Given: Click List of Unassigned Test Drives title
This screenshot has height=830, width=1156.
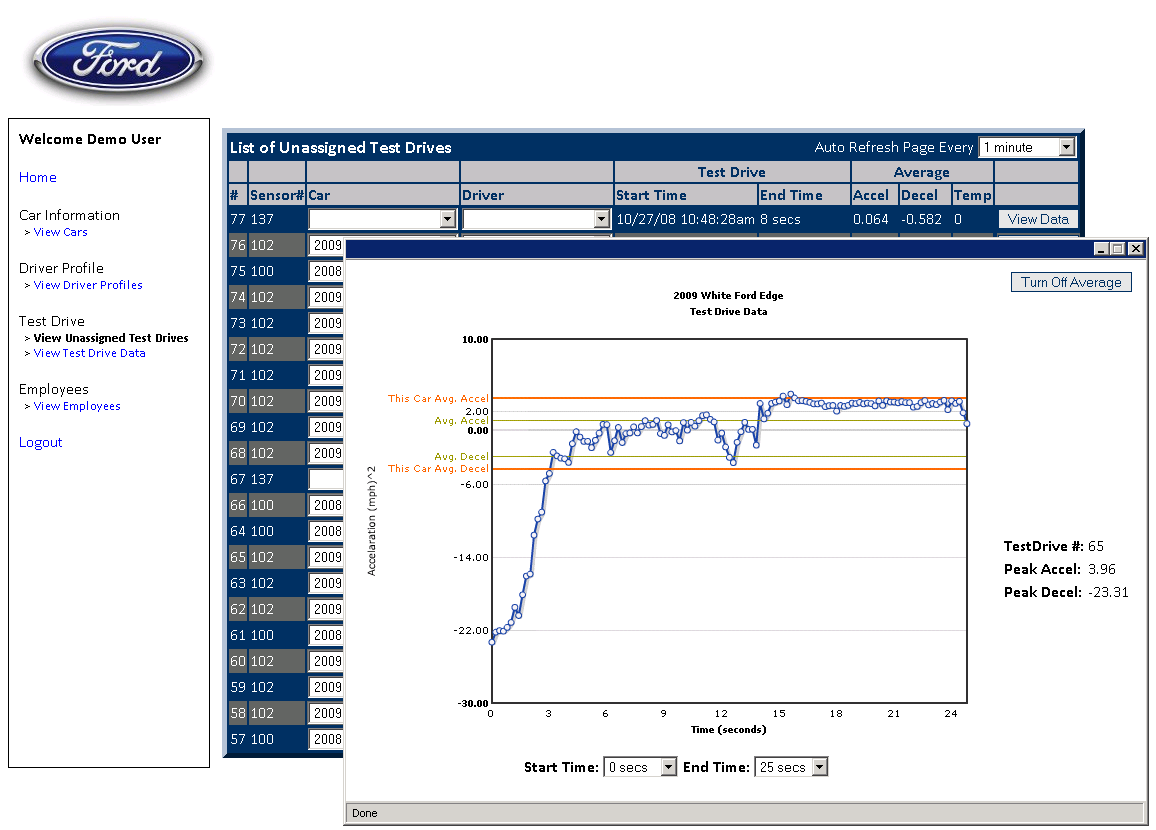Looking at the screenshot, I should [341, 147].
